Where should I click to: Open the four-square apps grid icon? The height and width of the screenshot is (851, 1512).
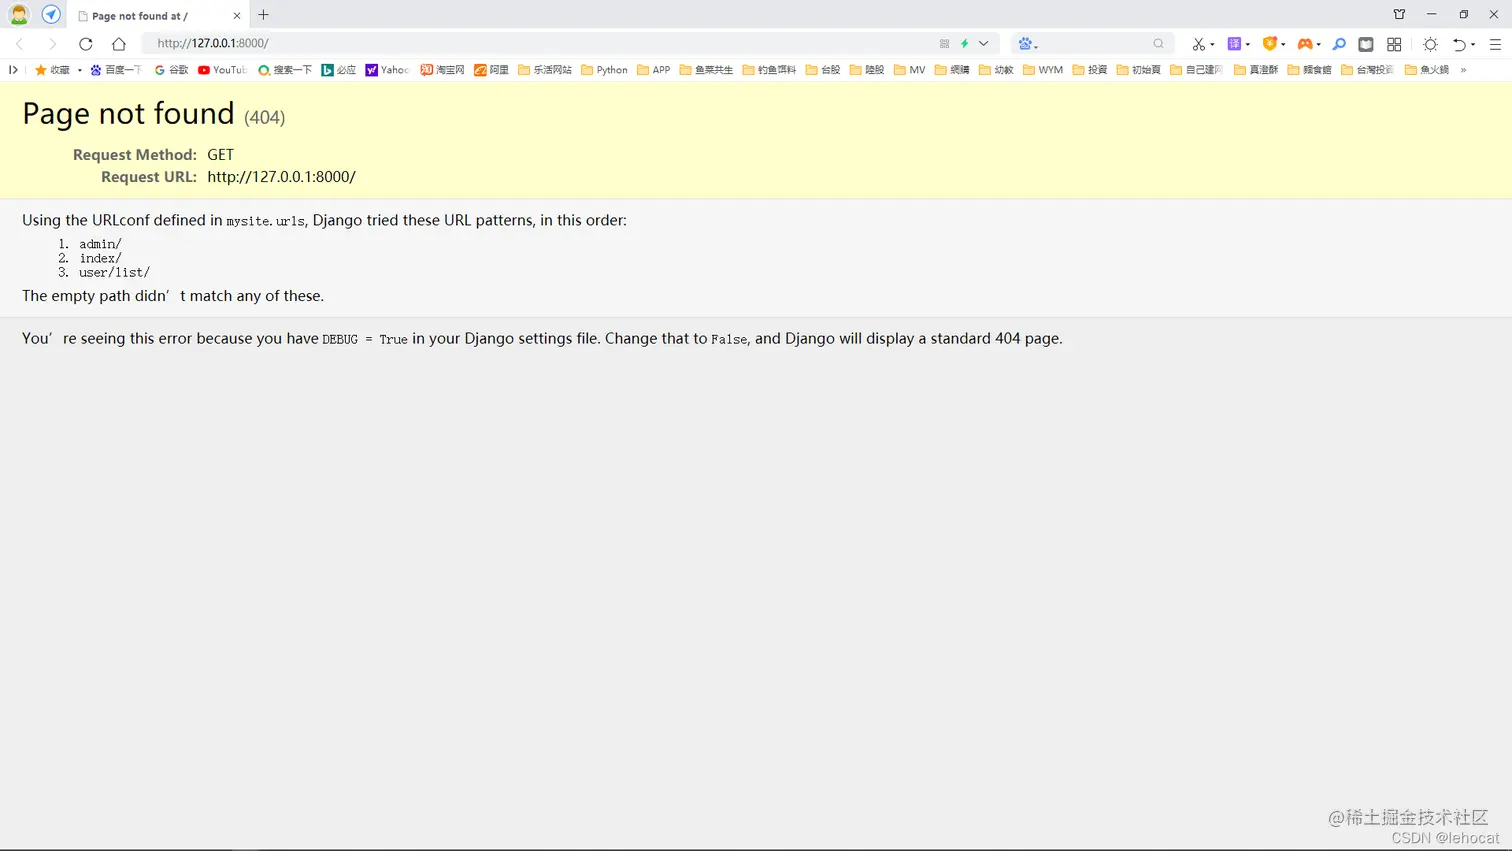coord(1394,44)
